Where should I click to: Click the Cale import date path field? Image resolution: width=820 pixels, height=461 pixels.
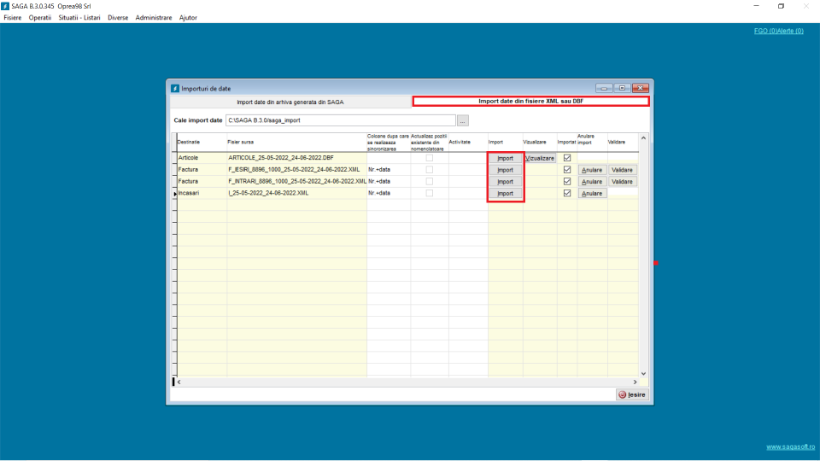click(340, 120)
